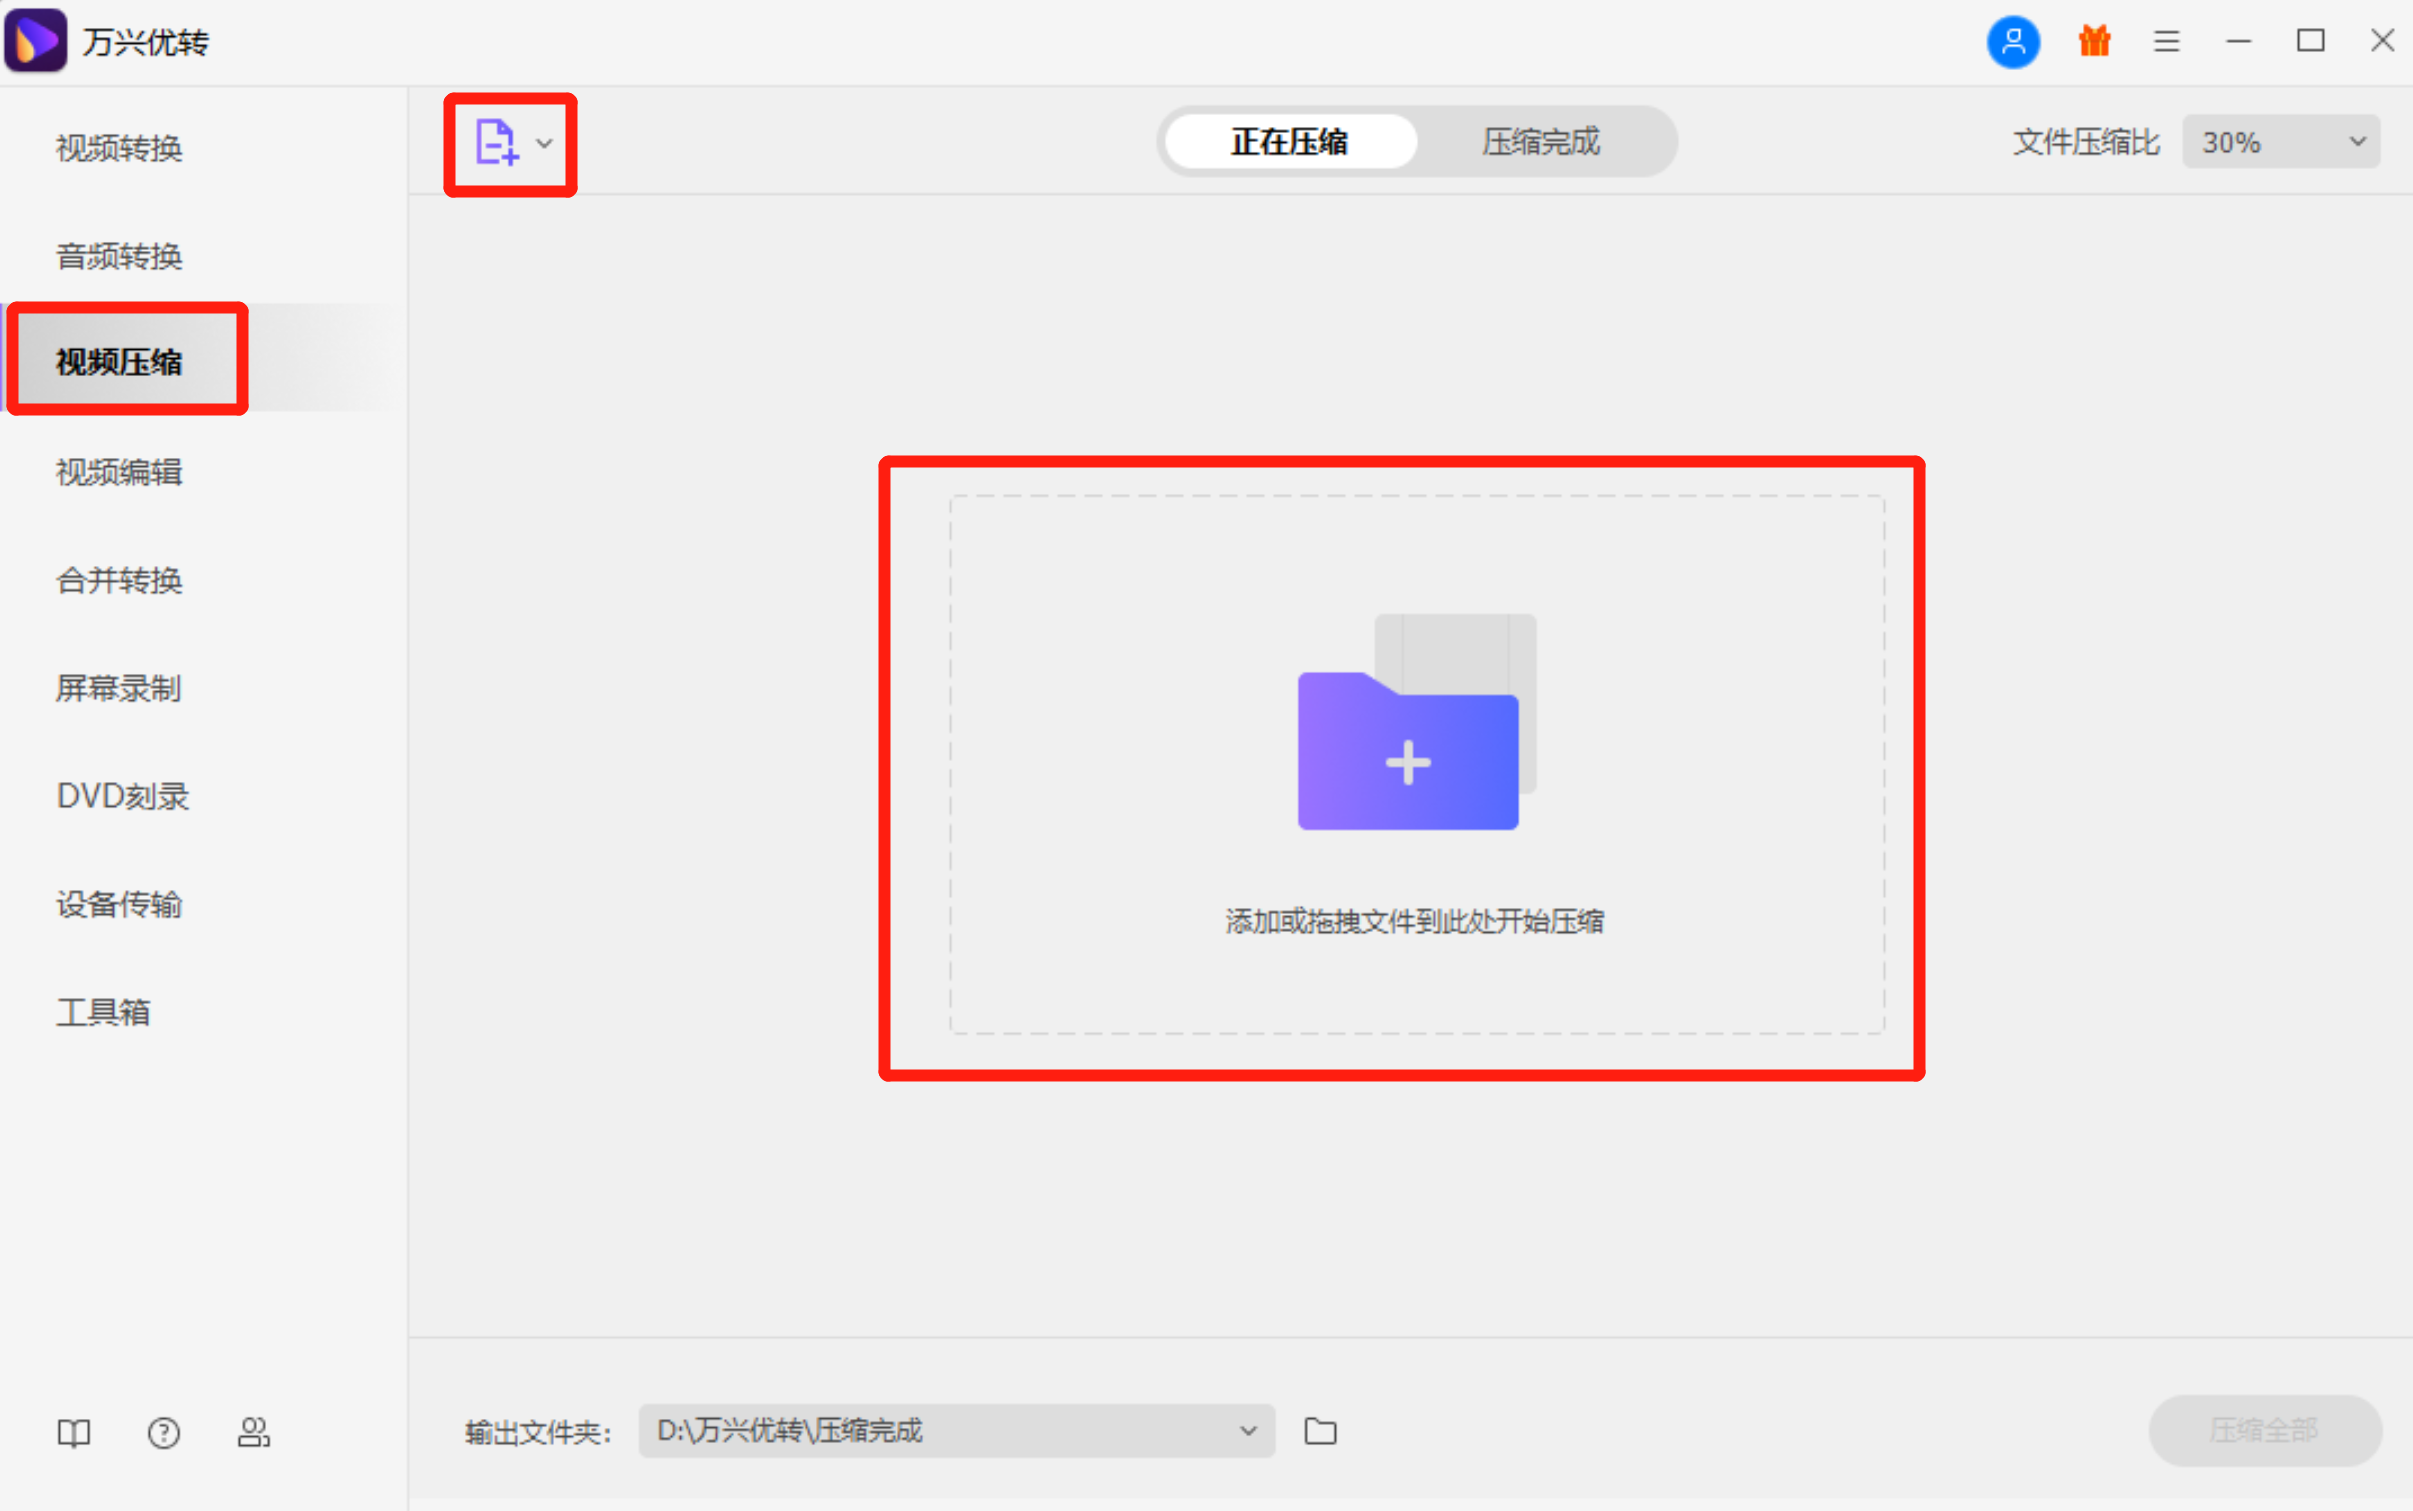Screen dimensions: 2413x1511
Task: Select the 正在压缩 compressing tab
Action: point(1288,141)
